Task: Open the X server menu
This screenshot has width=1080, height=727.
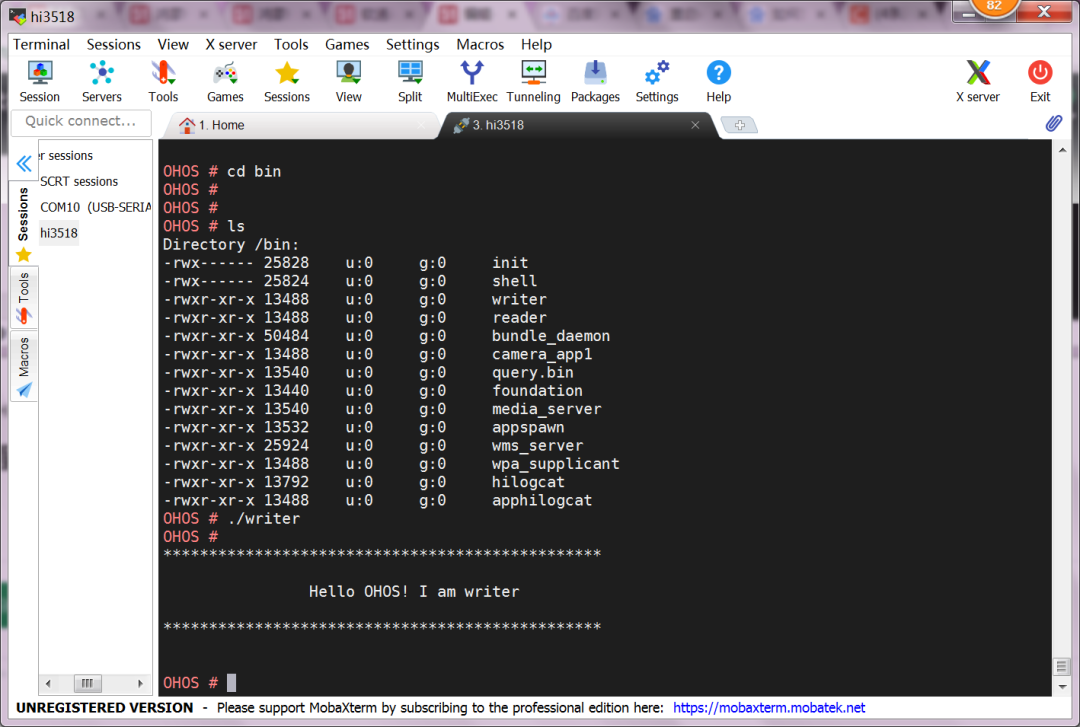Action: [x=231, y=44]
